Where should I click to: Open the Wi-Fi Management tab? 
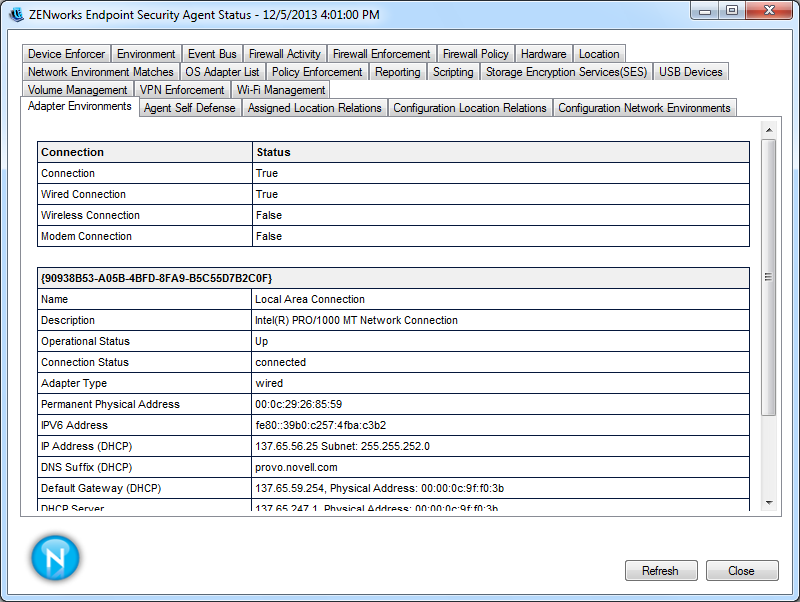281,90
